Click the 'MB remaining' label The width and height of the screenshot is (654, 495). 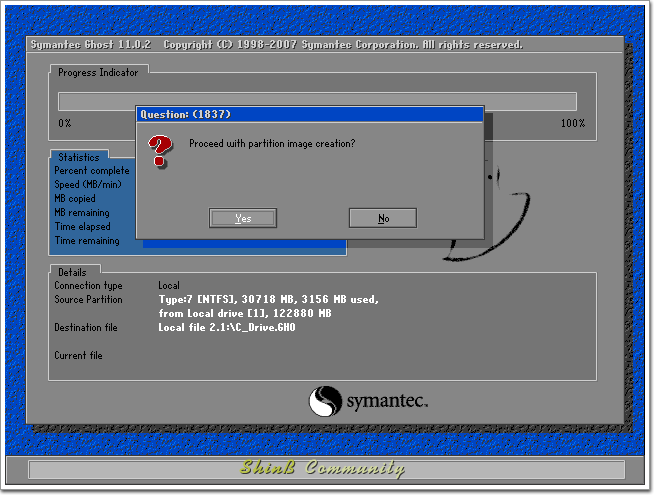(82, 213)
